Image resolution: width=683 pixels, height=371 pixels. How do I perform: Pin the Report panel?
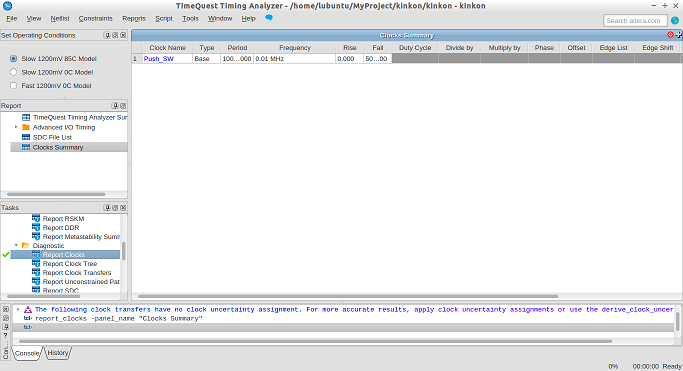point(115,106)
